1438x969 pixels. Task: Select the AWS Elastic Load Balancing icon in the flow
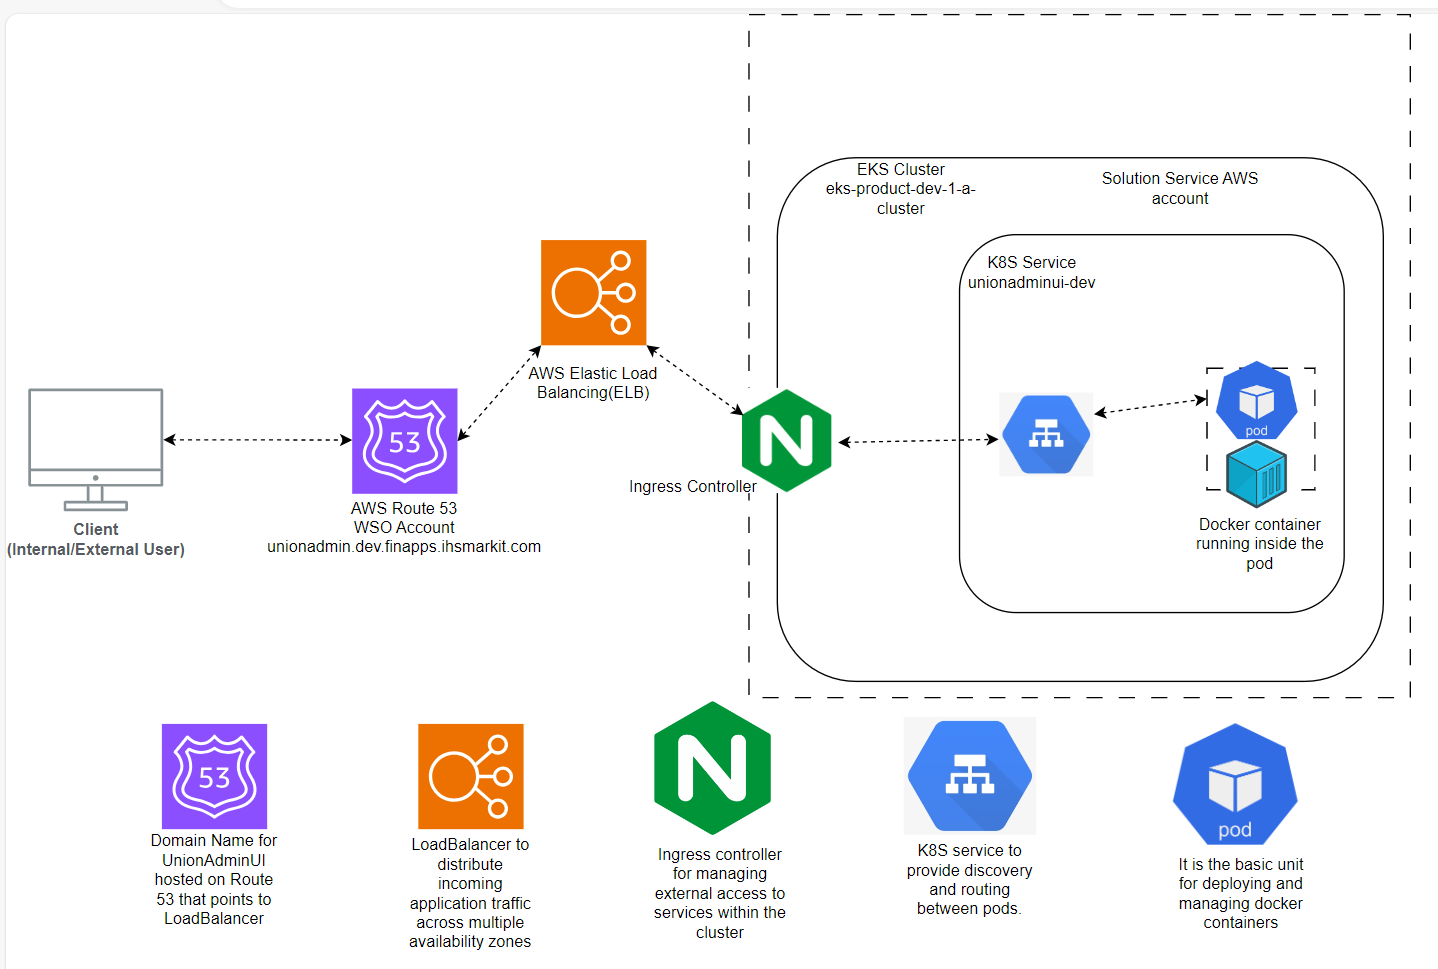[593, 293]
